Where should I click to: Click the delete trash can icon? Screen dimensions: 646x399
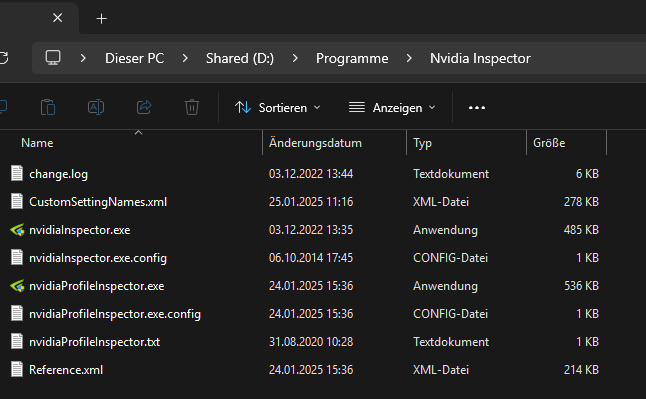[192, 108]
